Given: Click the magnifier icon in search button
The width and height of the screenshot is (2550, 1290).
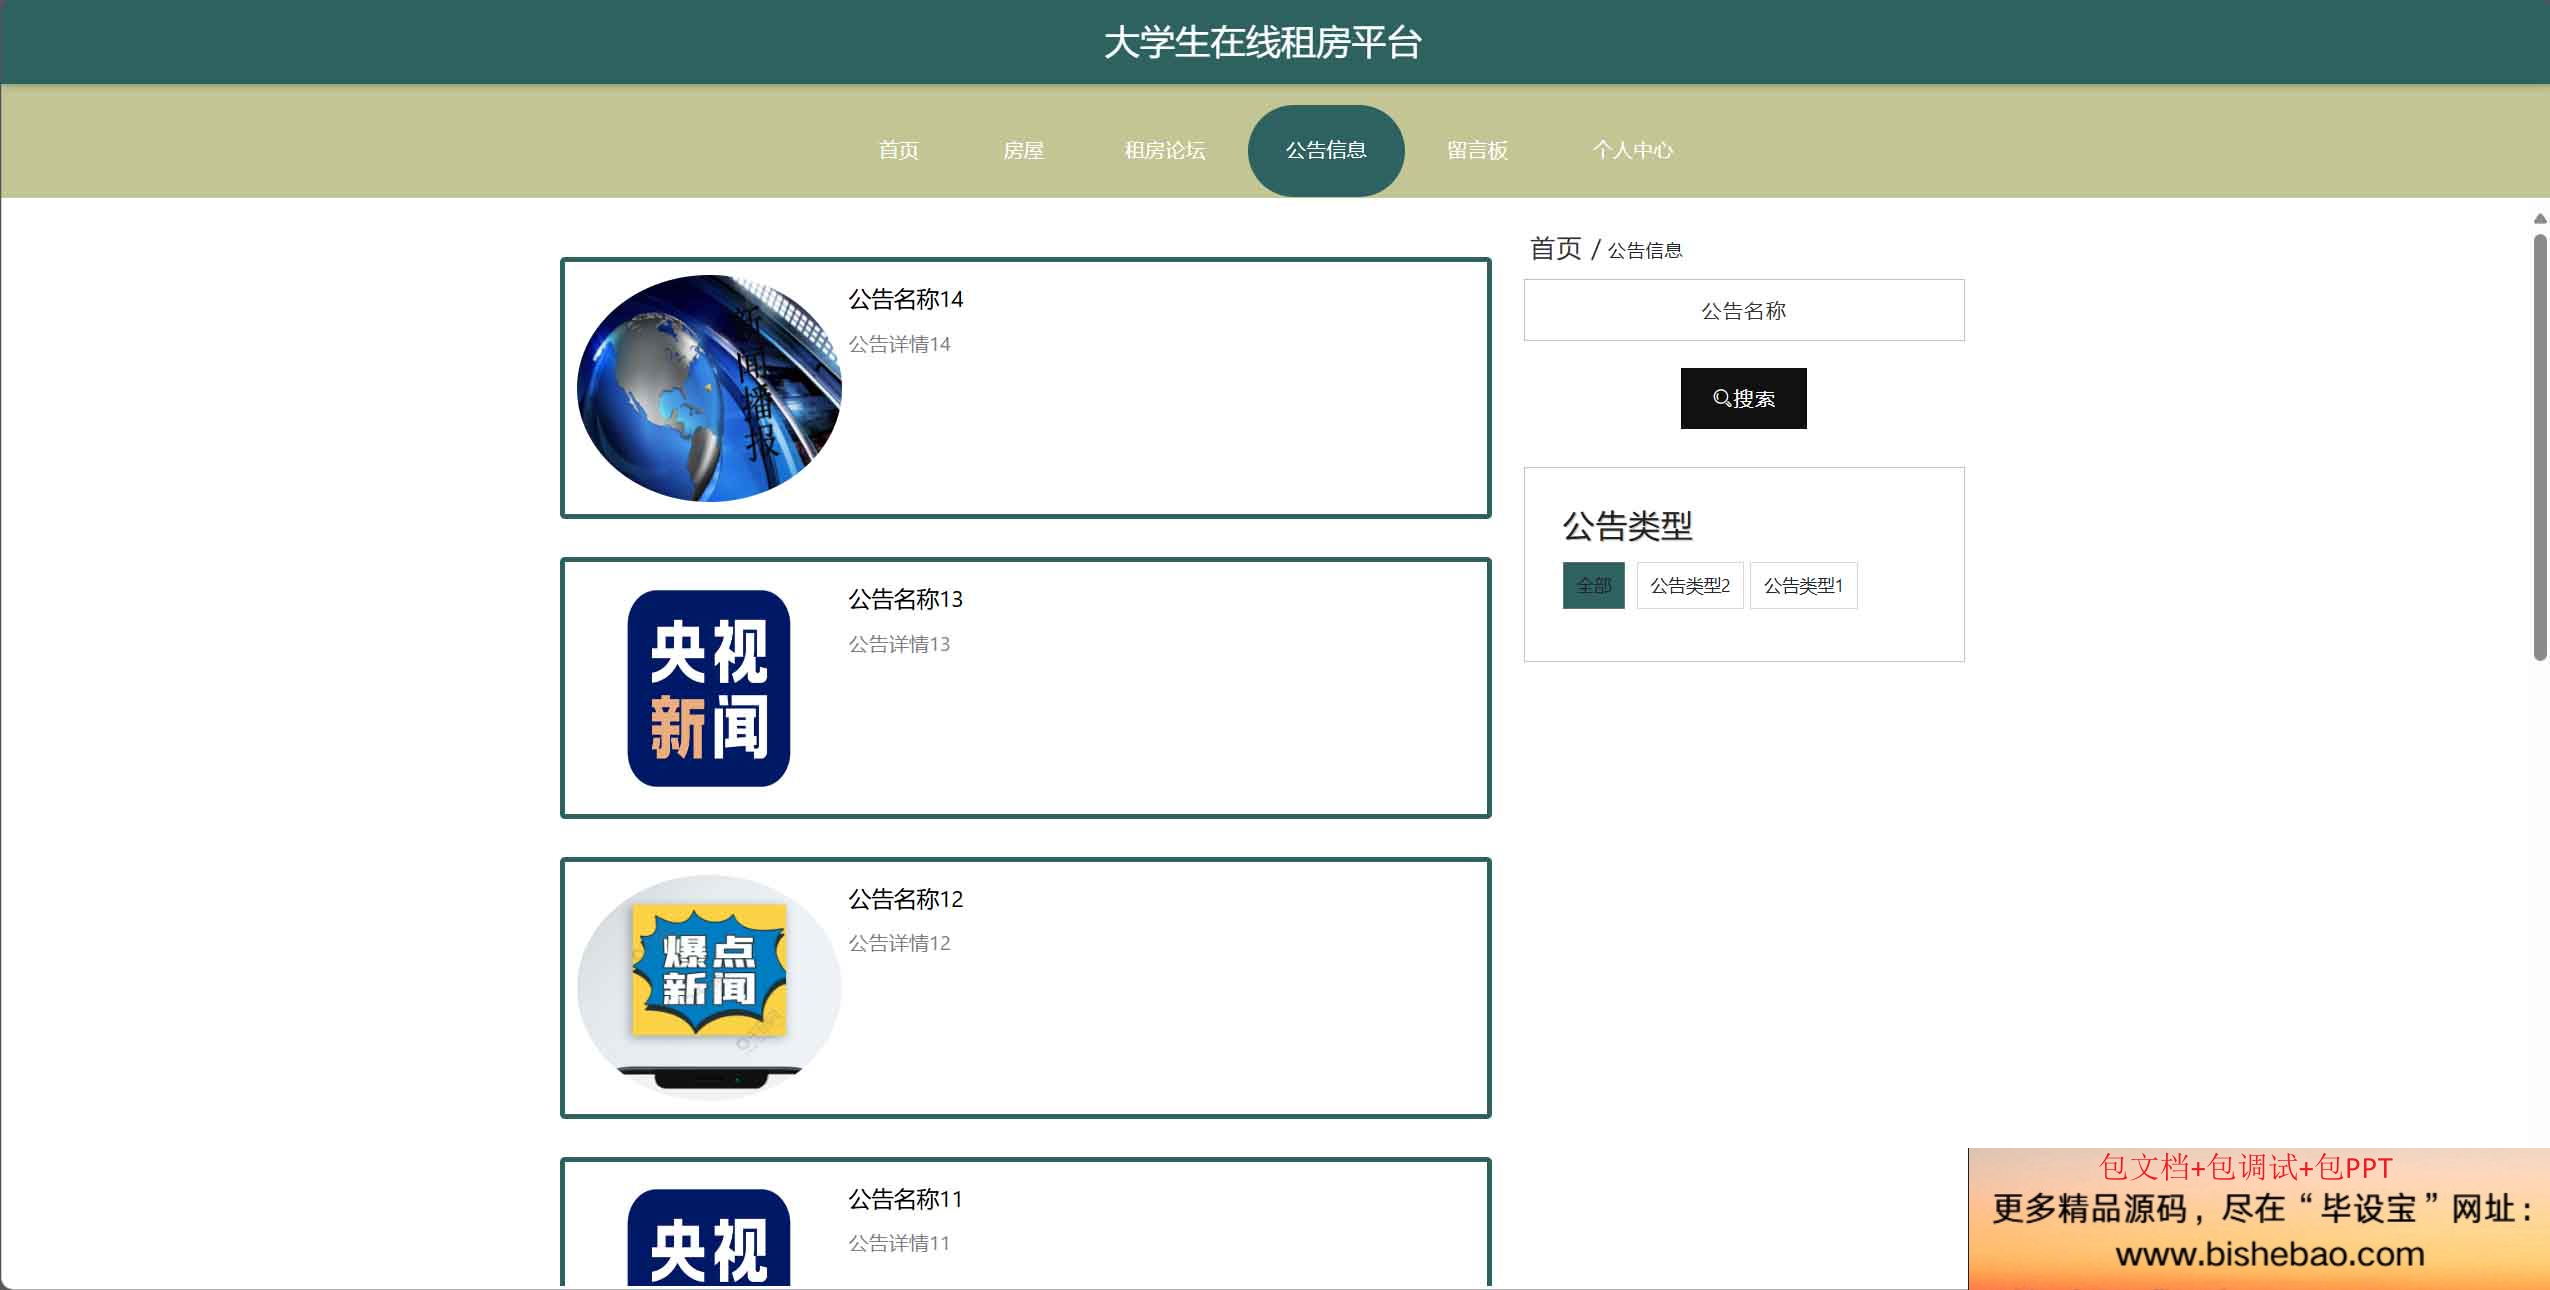Looking at the screenshot, I should click(1721, 398).
